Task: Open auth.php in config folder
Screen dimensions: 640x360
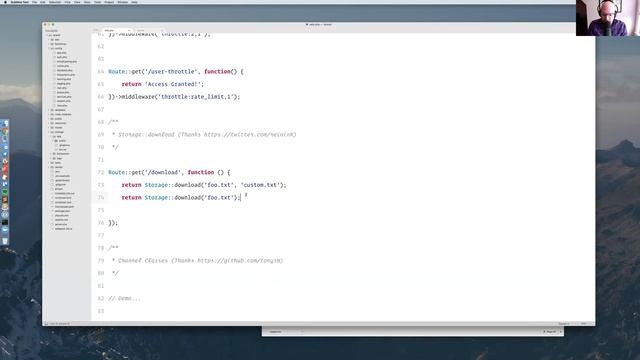Action: [62, 57]
